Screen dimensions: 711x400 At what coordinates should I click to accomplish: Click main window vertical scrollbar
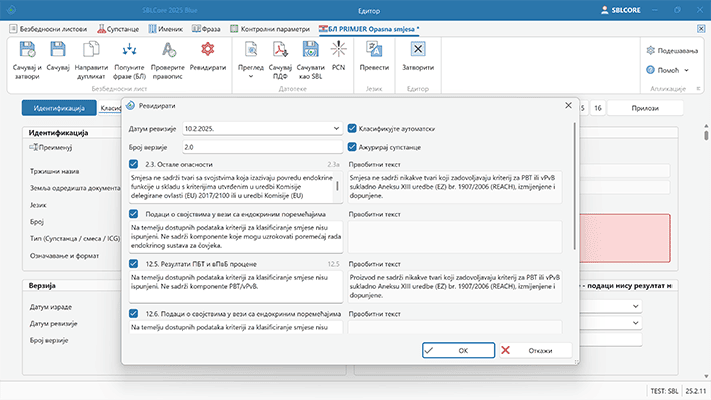click(706, 135)
